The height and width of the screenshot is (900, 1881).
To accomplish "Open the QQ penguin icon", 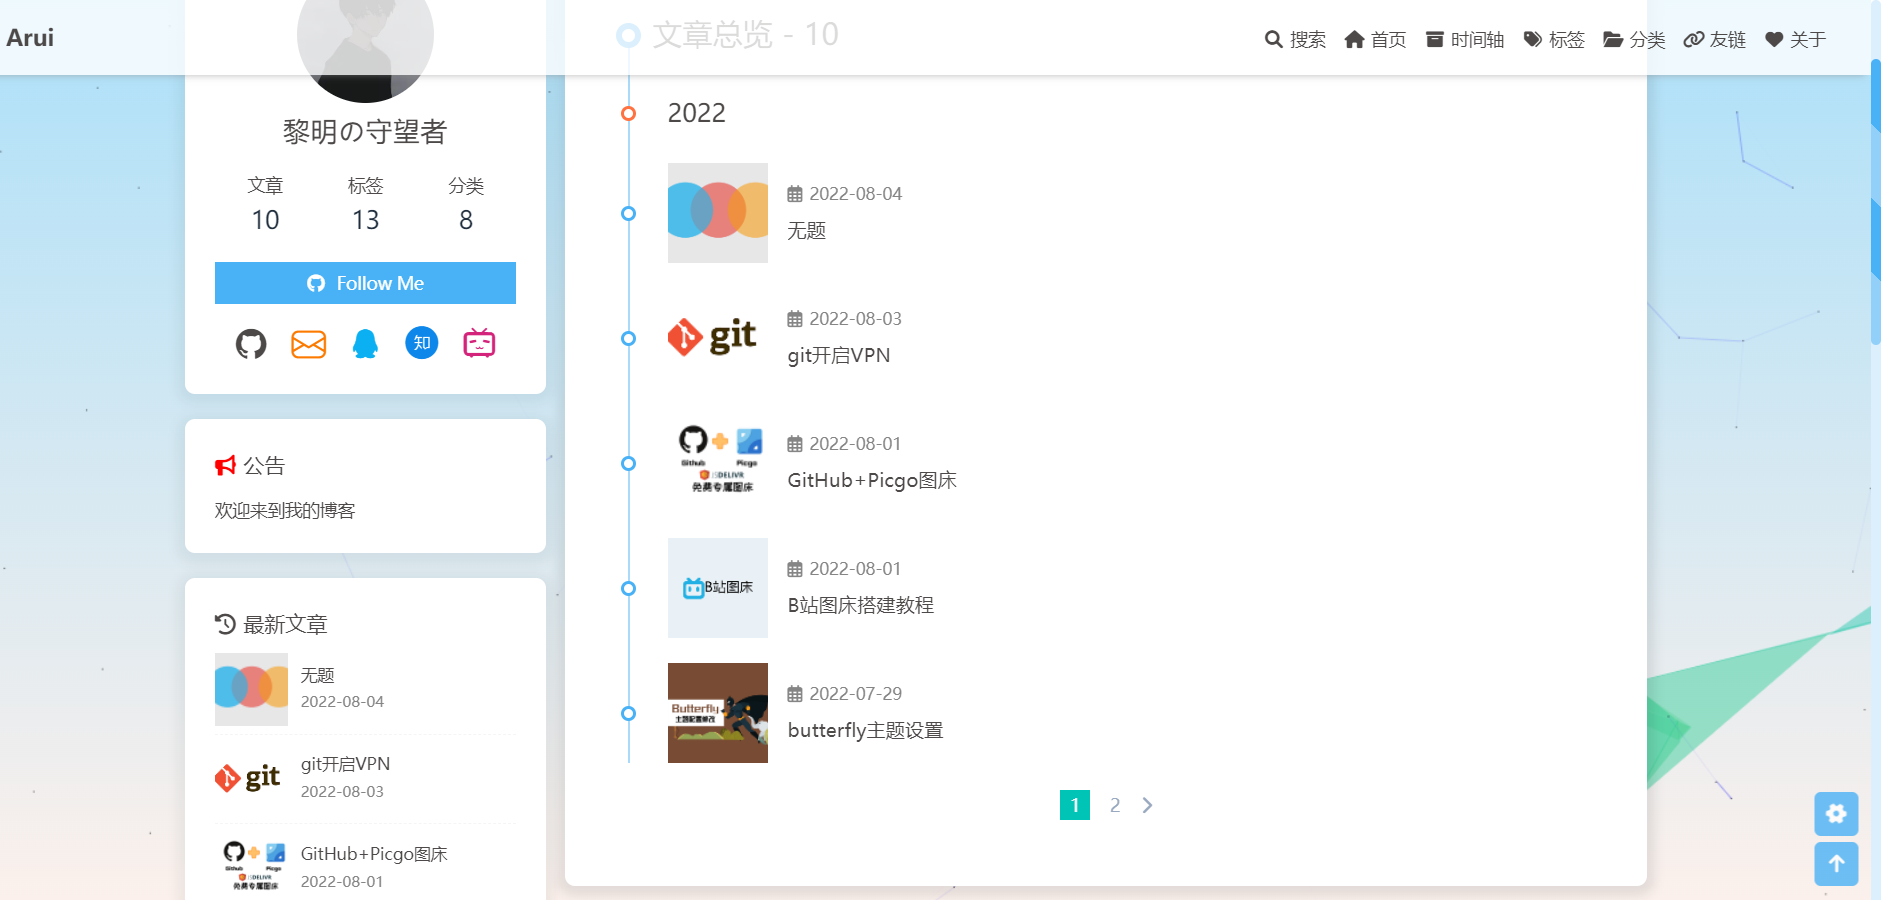I will [x=365, y=344].
